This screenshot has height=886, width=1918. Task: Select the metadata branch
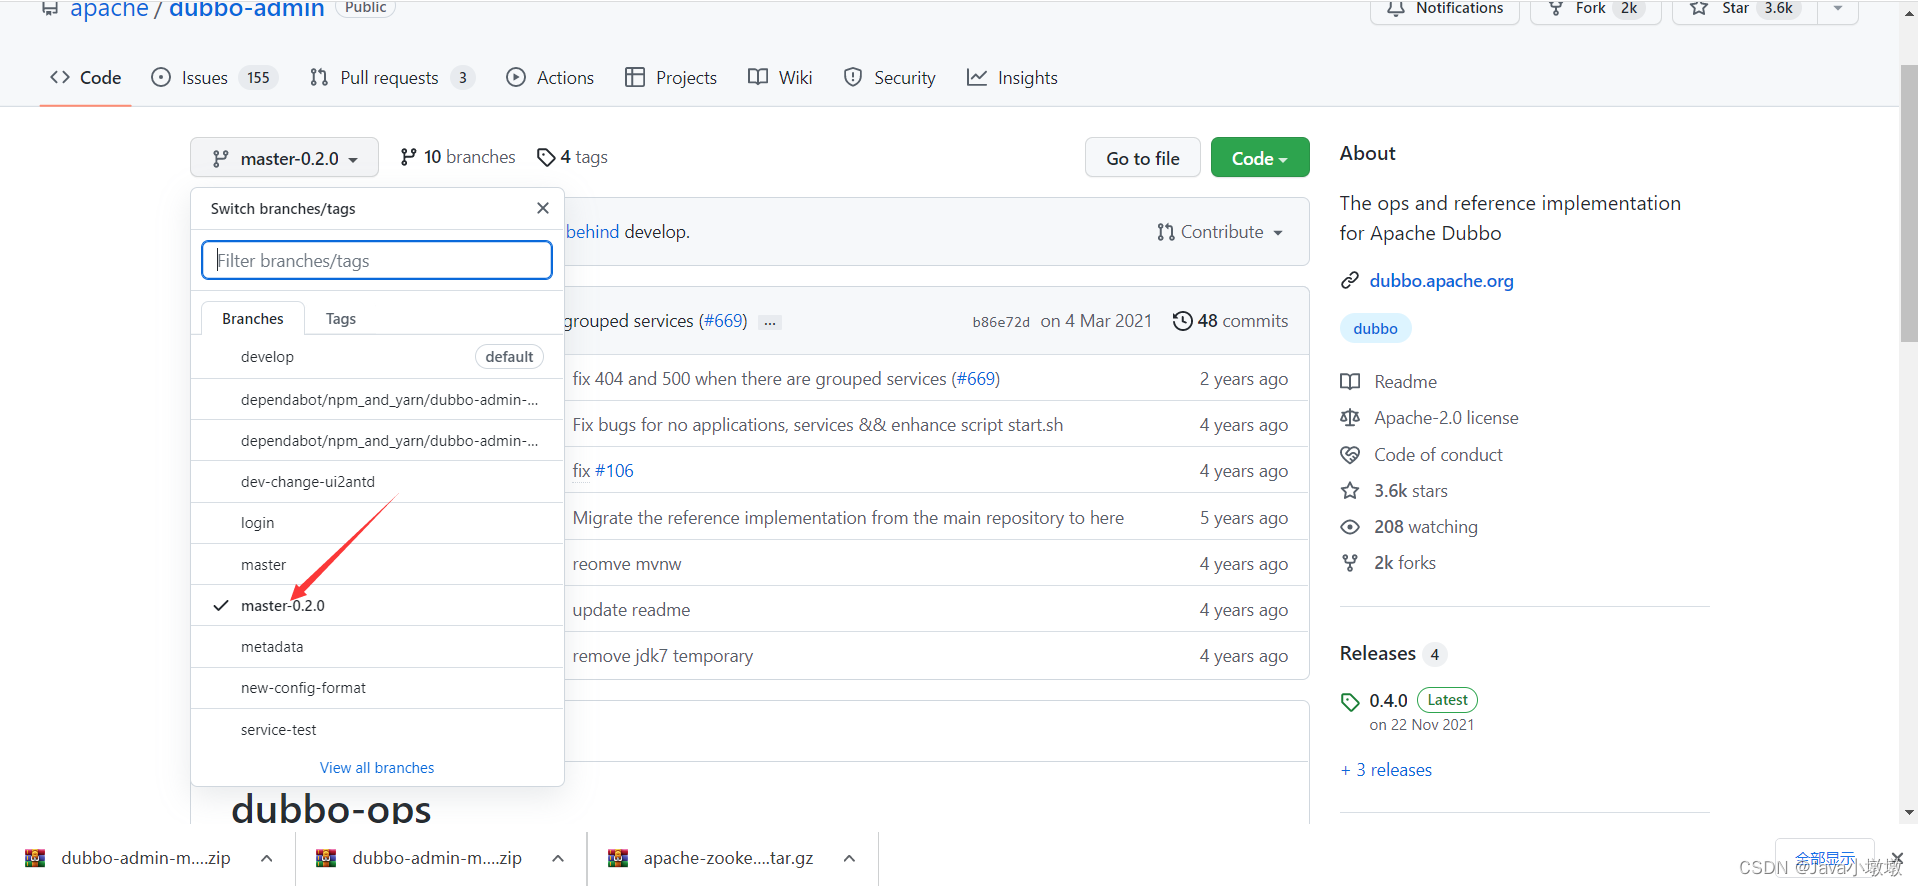pyautogui.click(x=377, y=647)
